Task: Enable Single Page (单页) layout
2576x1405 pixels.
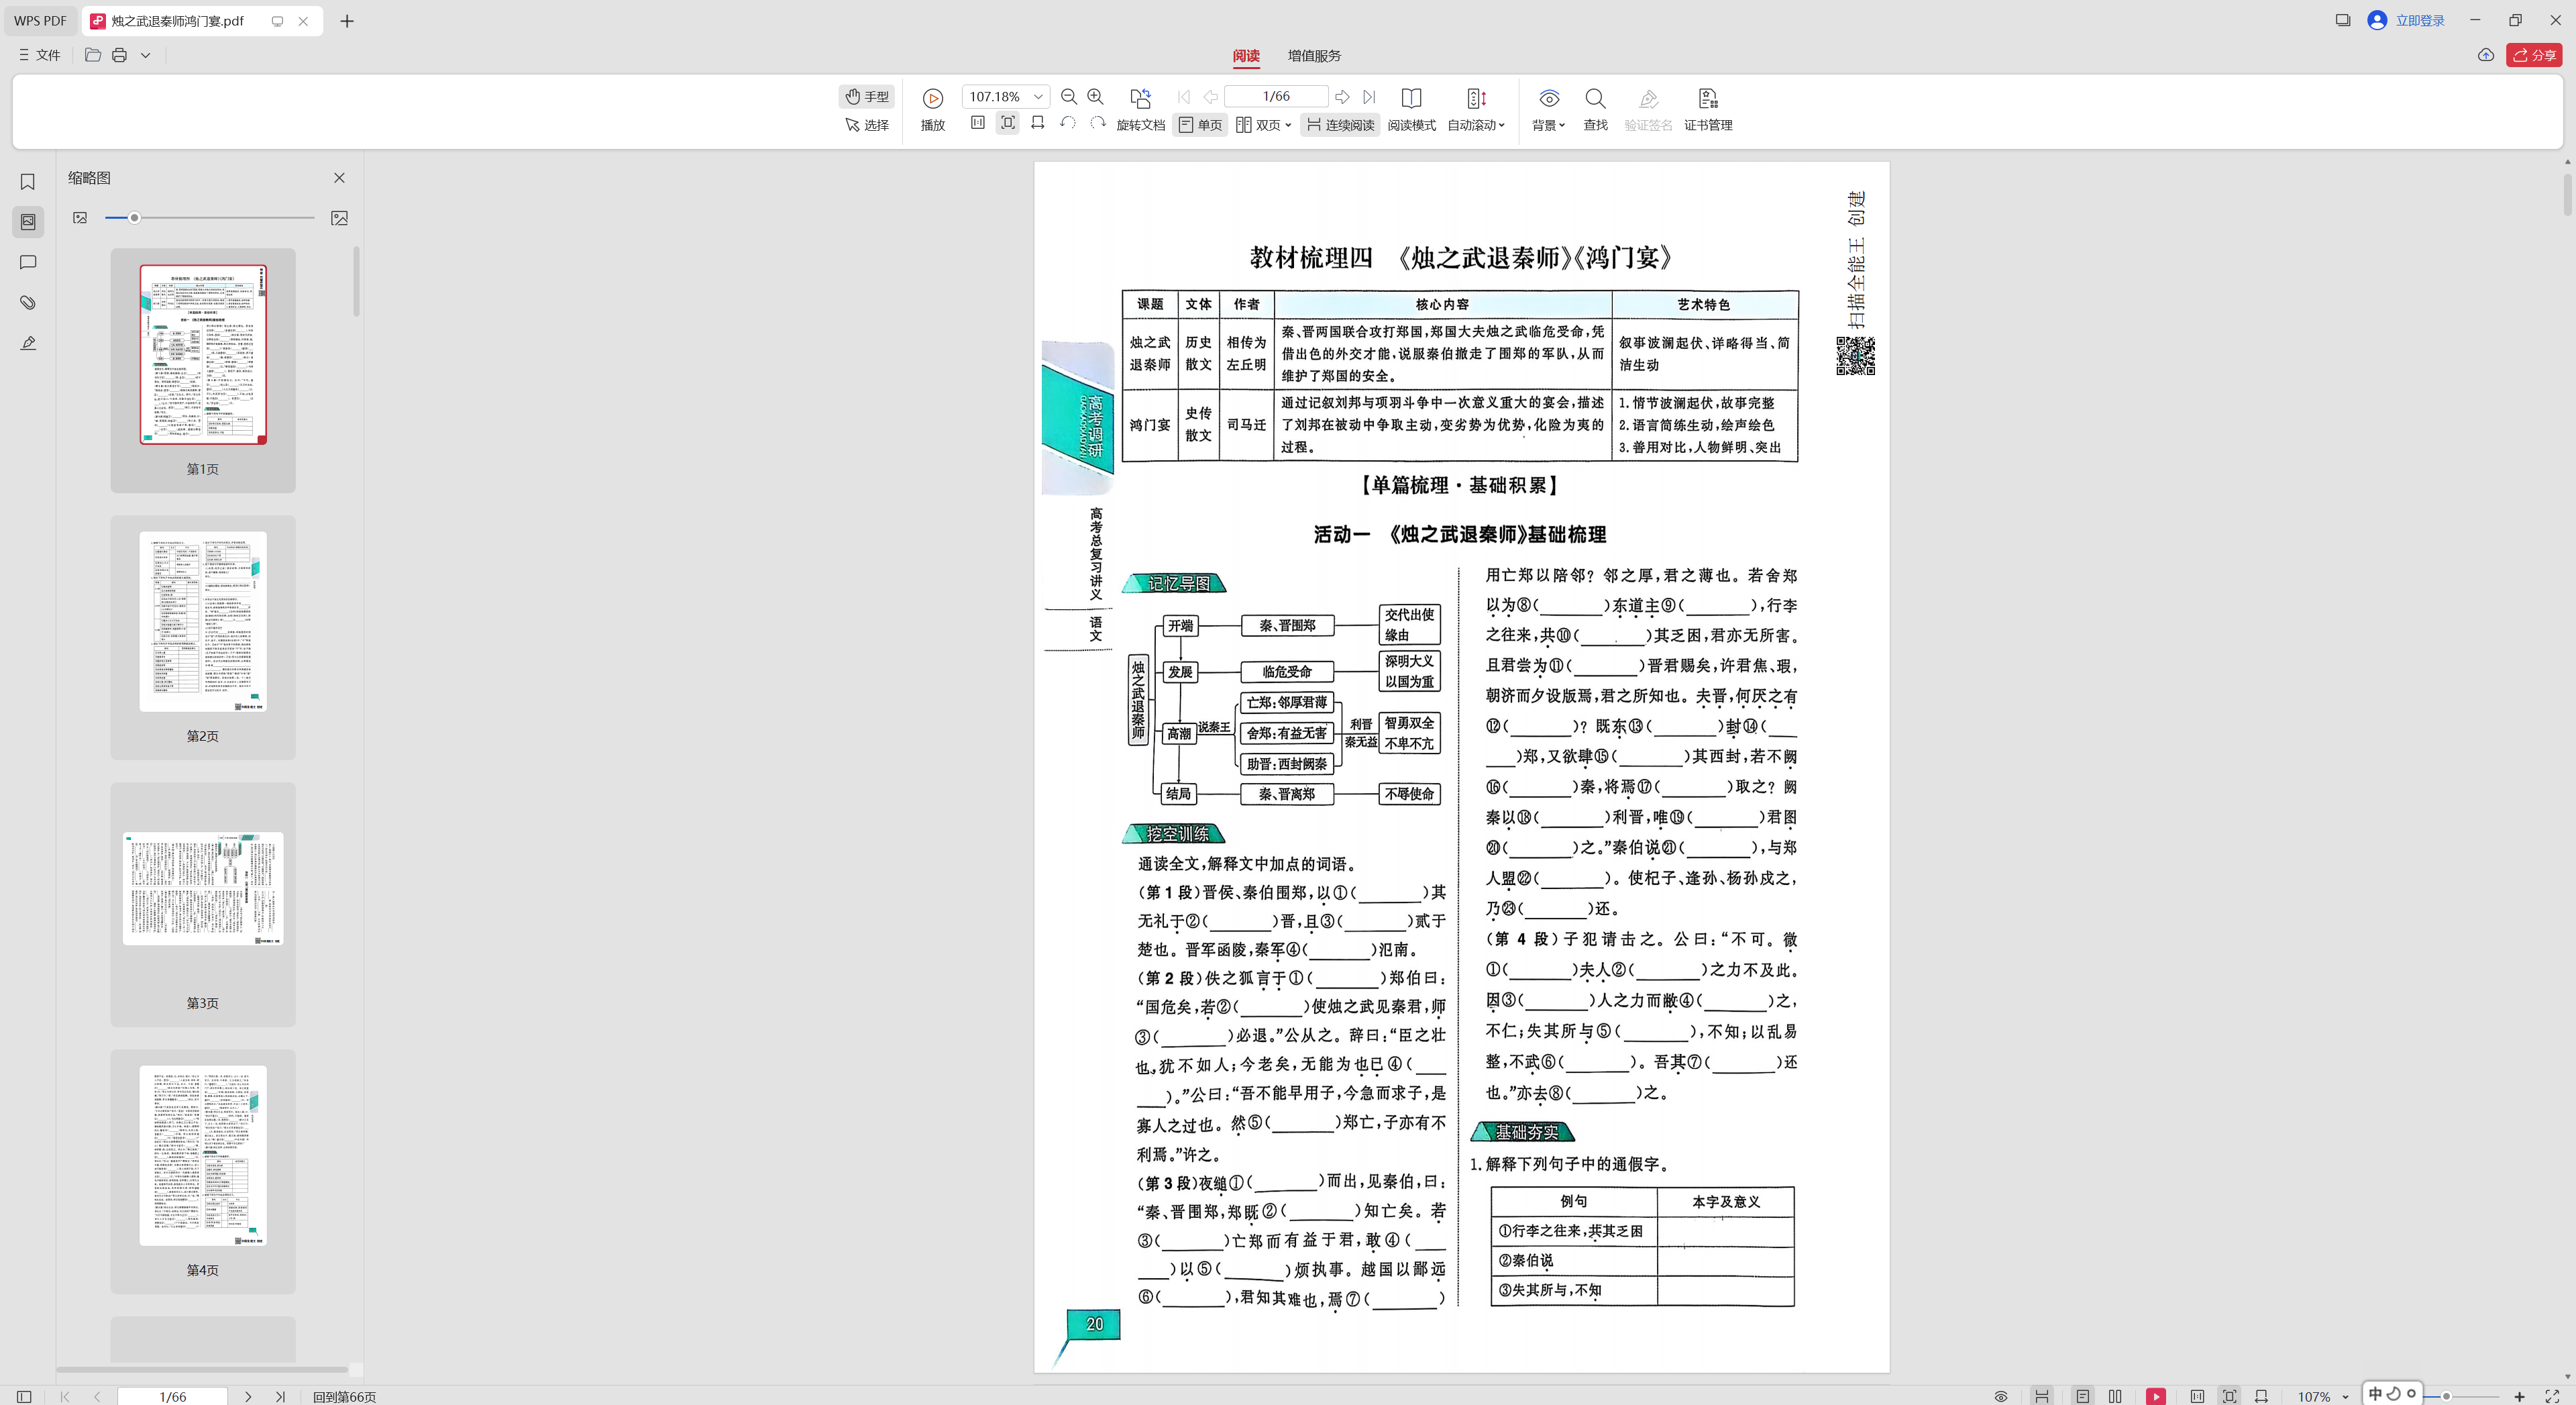Action: (1200, 125)
